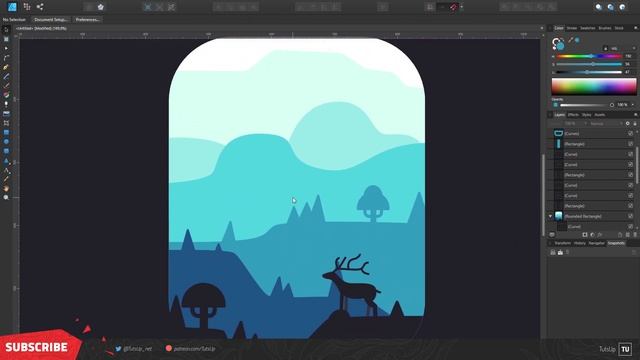Viewport: 640px width, 360px height.
Task: Toggle the Edit All Layers icon
Action: [552, 235]
